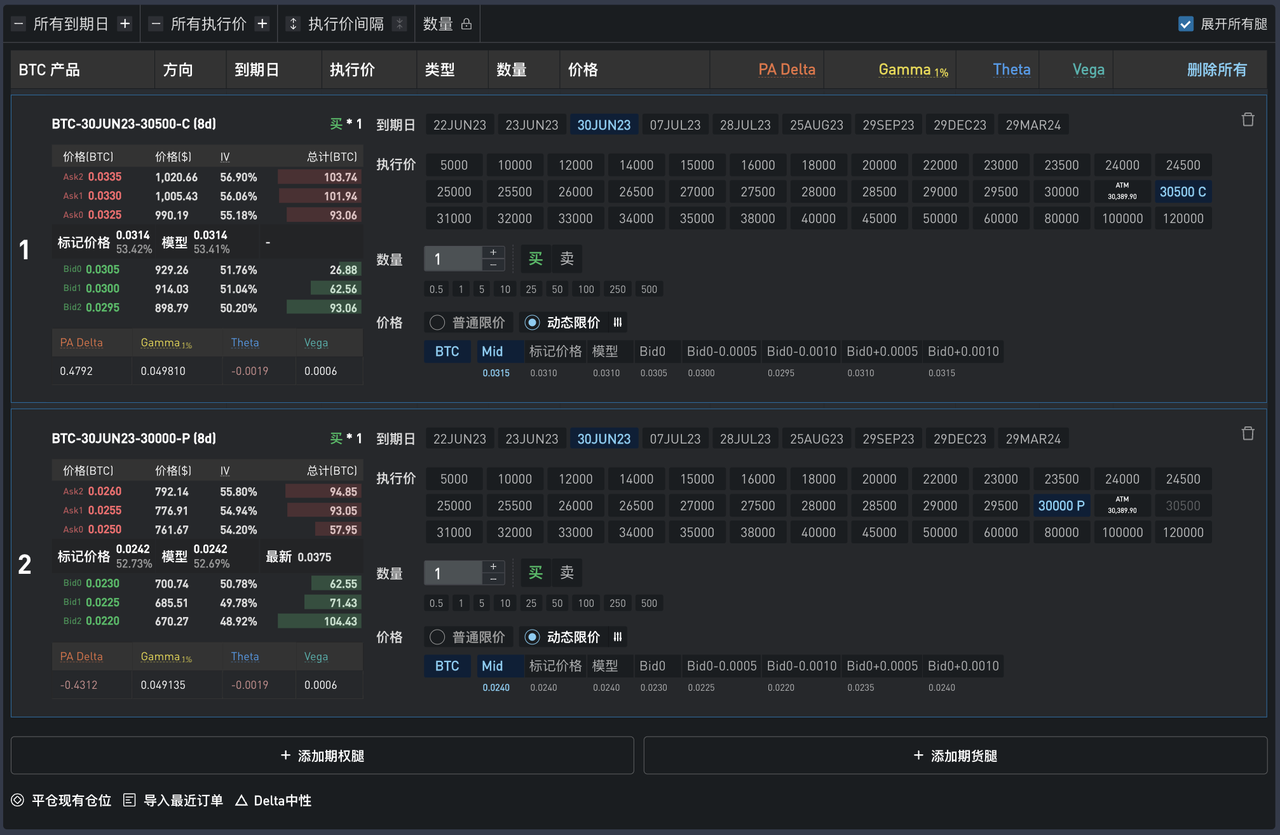The image size is (1280, 835).
Task: Choose 29SEP23 expiry in leg 2
Action: pyautogui.click(x=888, y=439)
